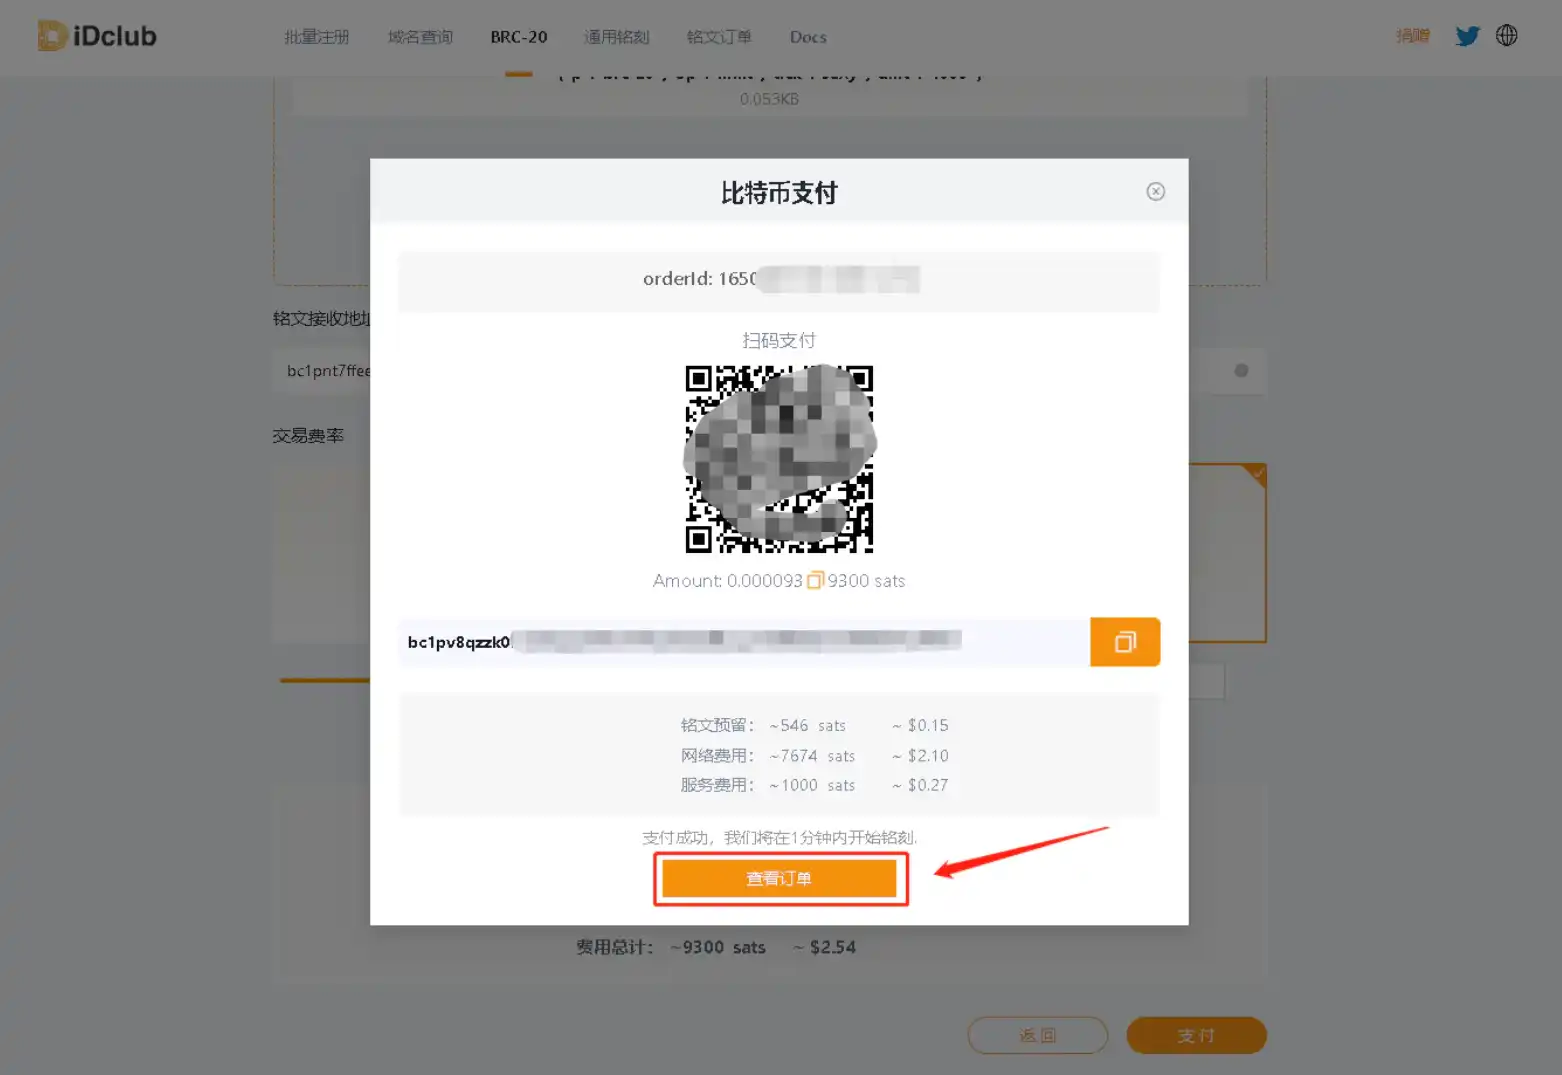Open the BRC-20 tab
Screen dimensions: 1562x1075
tap(518, 37)
